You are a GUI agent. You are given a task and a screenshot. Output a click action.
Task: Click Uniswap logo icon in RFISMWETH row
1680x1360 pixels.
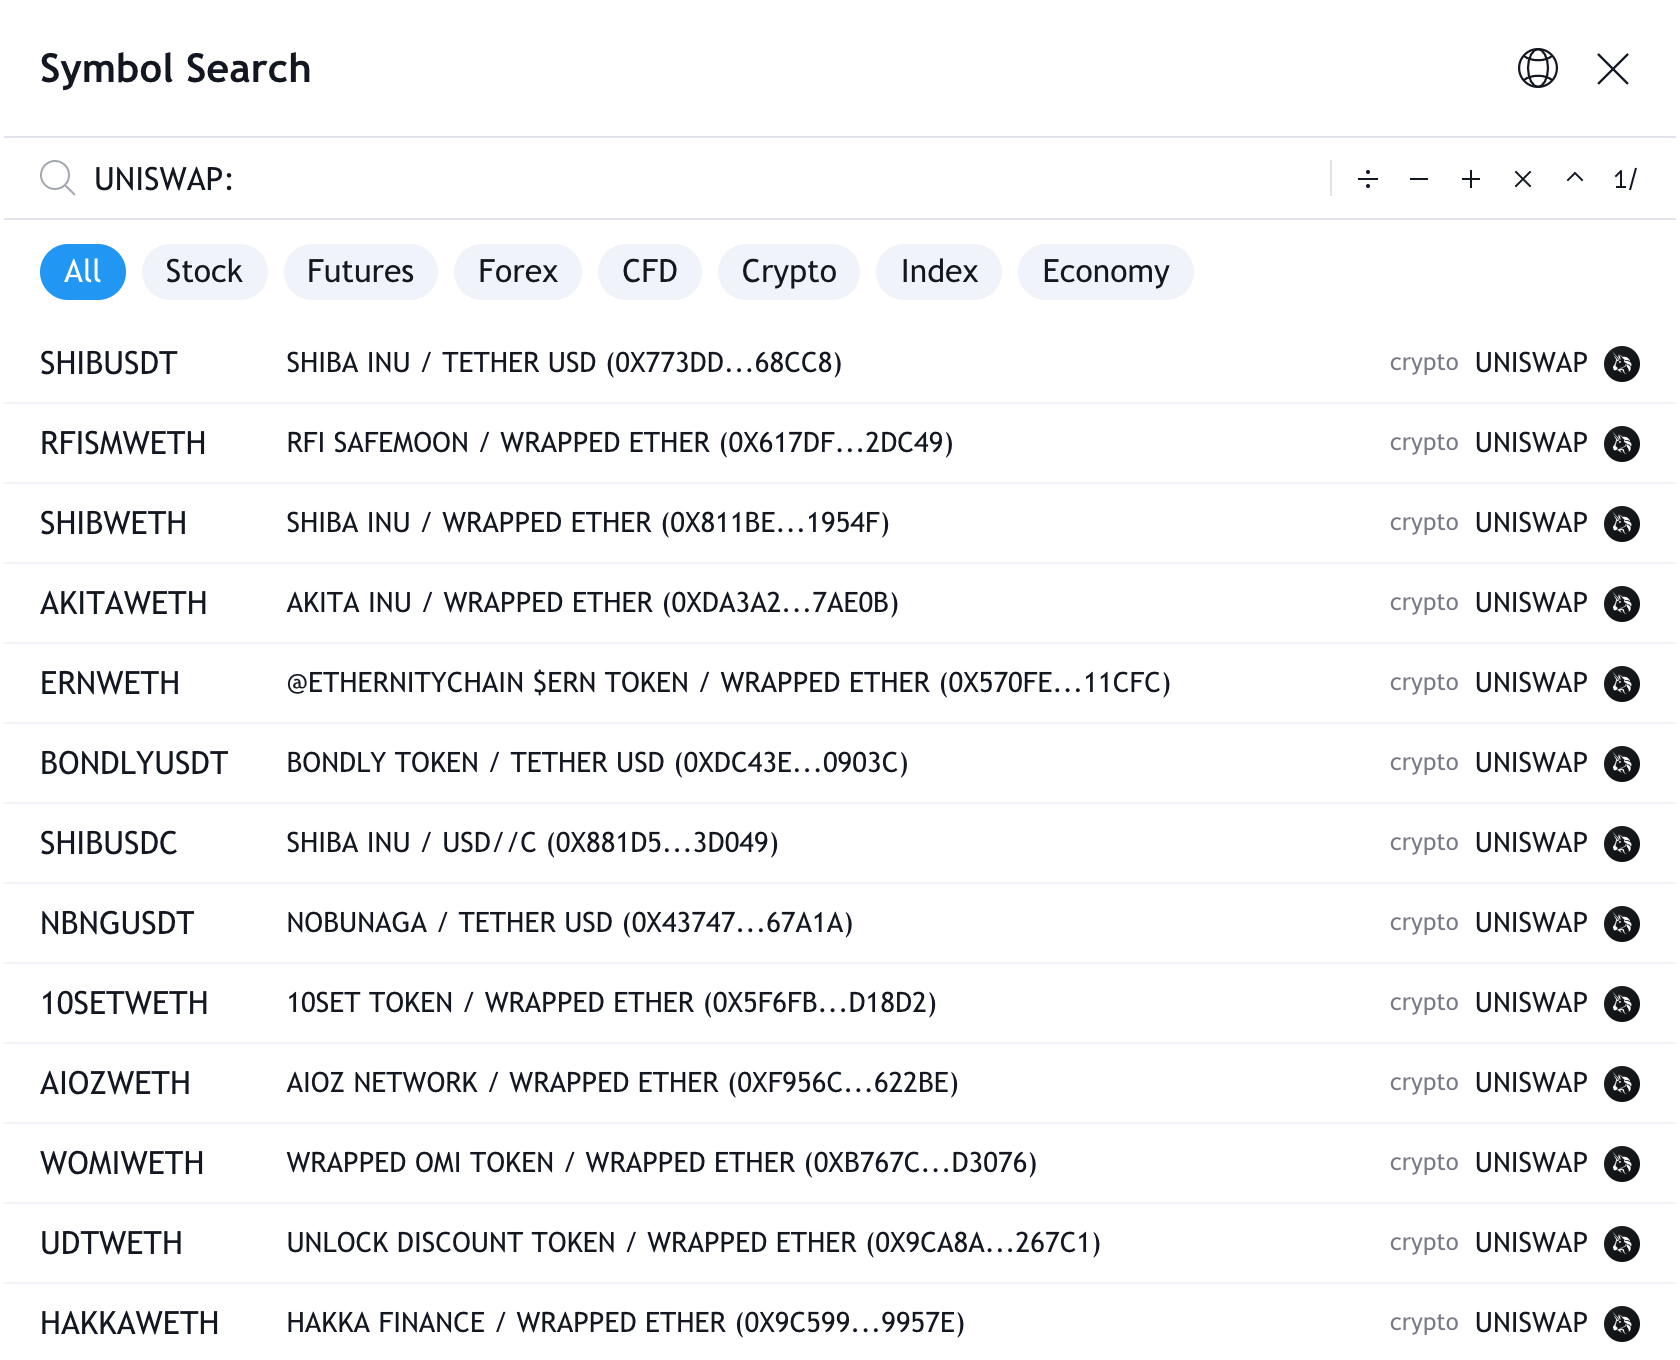(1622, 443)
